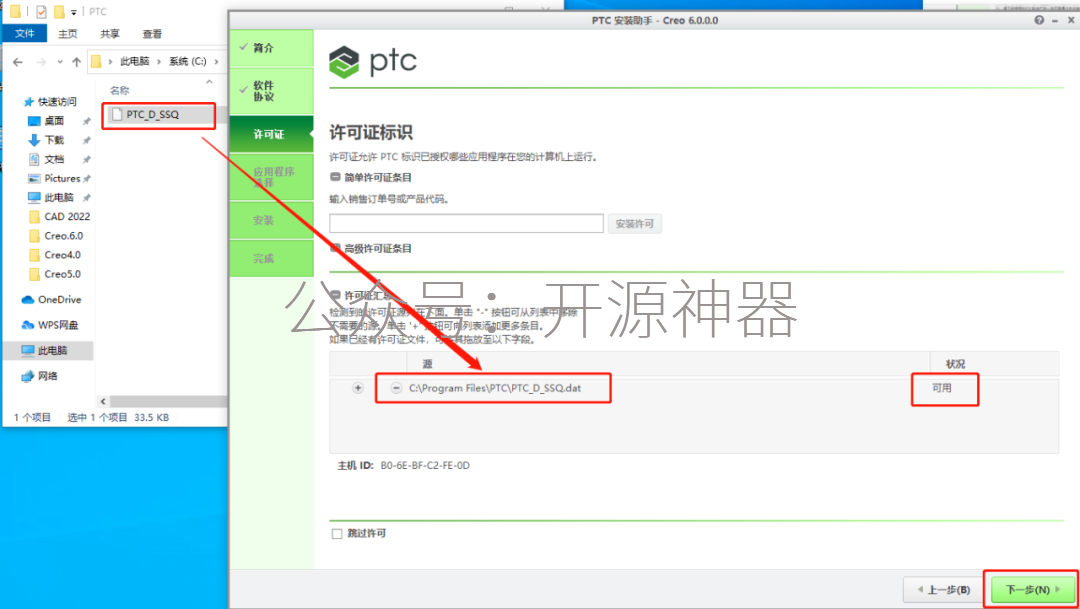Viewport: 1080px width, 609px height.
Task: Click the 可用 status cell
Action: click(x=942, y=388)
